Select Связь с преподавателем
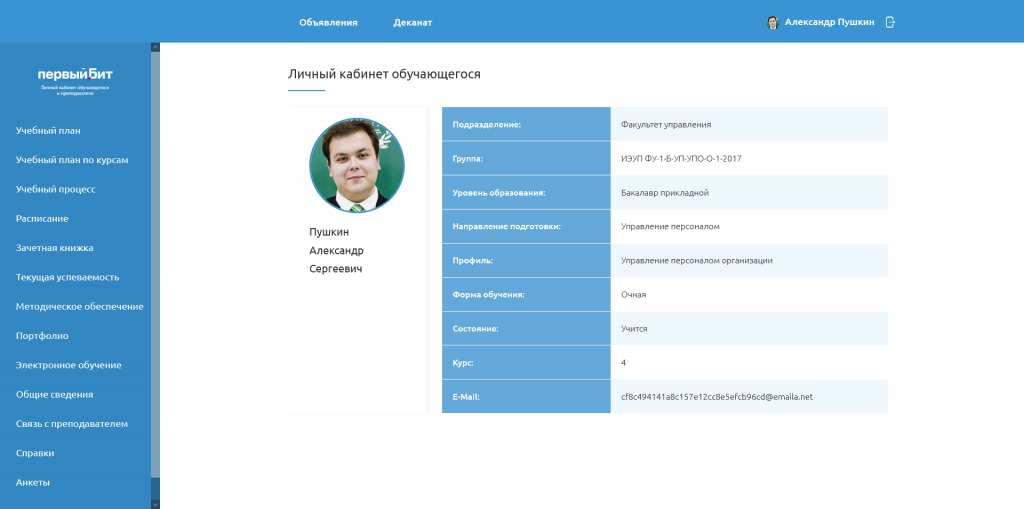Image resolution: width=1024 pixels, height=509 pixels. tap(72, 424)
